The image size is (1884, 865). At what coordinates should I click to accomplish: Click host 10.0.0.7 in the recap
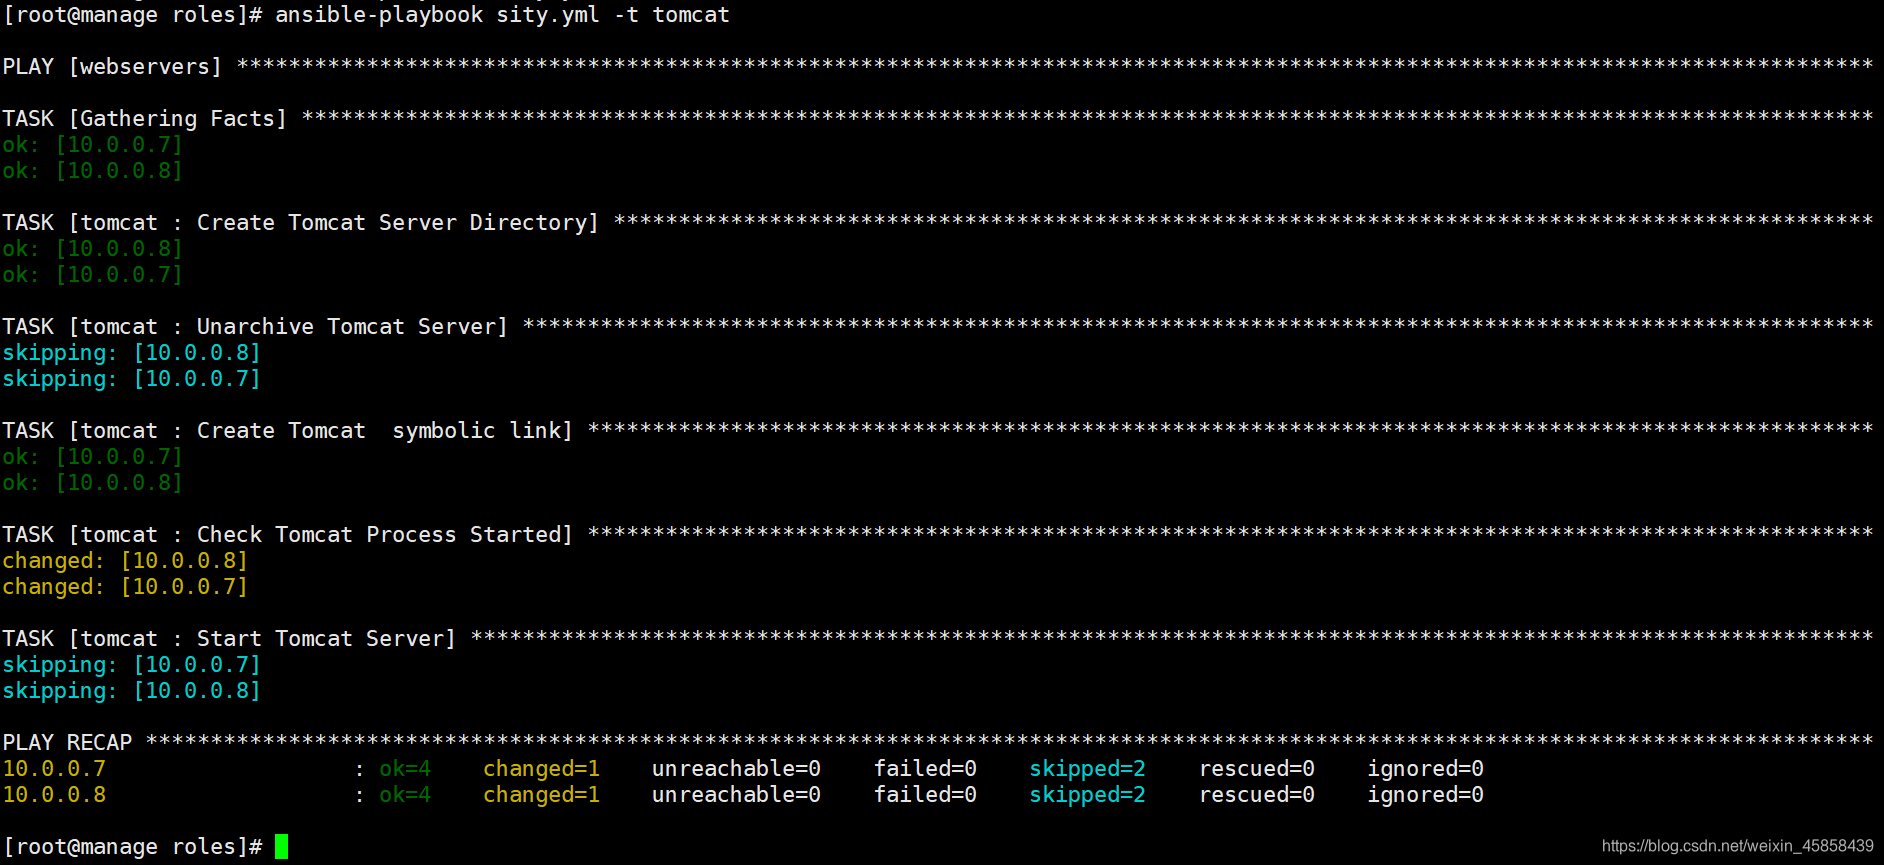(54, 769)
